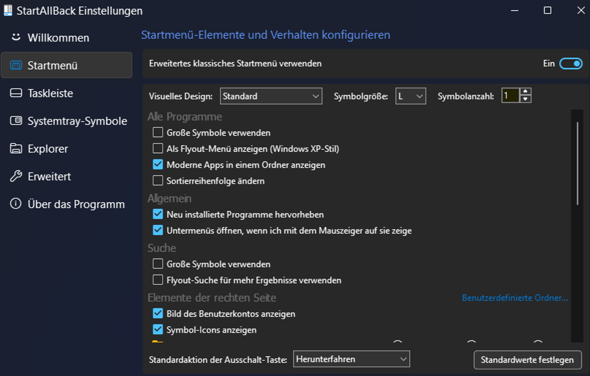Check Flyout-Suche für mehr Ergebnisse verwenden
The height and width of the screenshot is (376, 590).
(158, 280)
